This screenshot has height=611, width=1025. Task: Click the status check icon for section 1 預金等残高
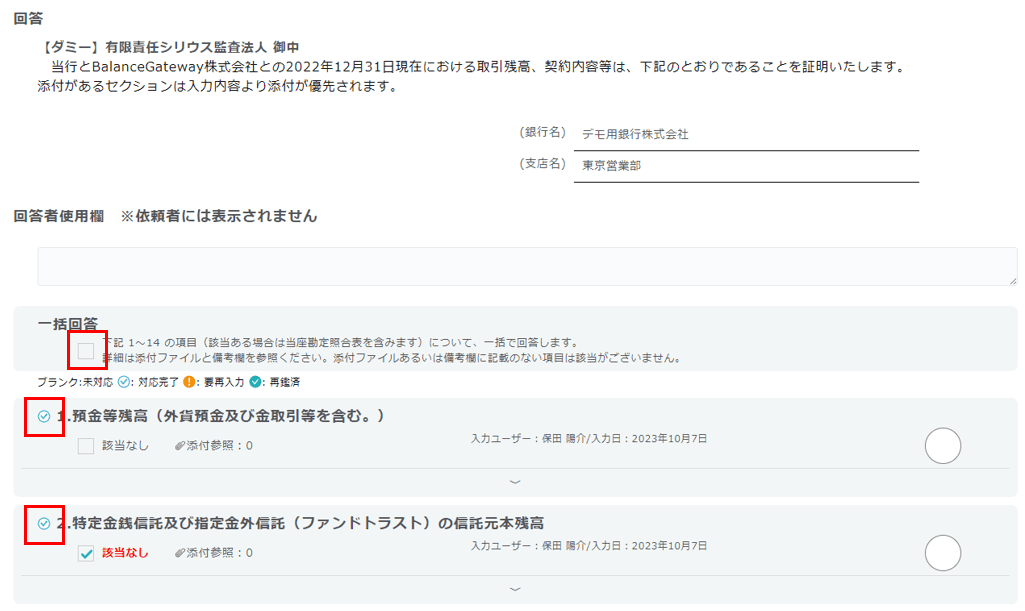[x=44, y=416]
